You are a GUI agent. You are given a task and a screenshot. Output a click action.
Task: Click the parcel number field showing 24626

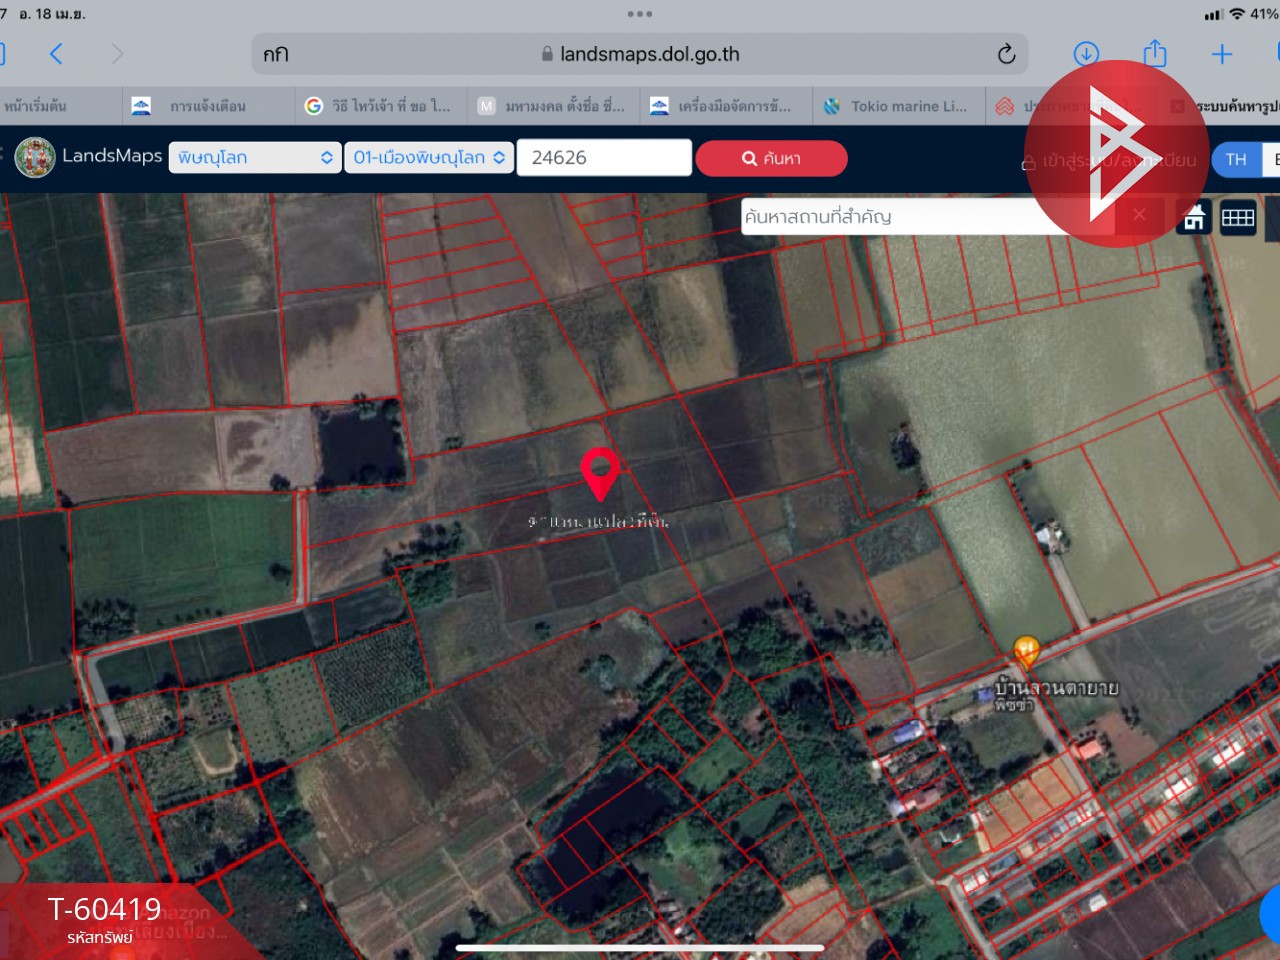604,157
